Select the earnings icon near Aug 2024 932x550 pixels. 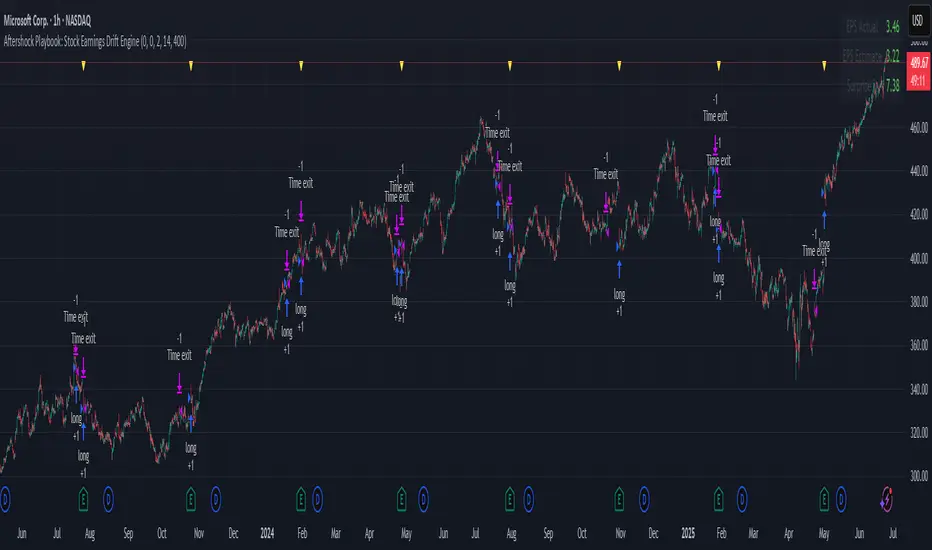[510, 495]
